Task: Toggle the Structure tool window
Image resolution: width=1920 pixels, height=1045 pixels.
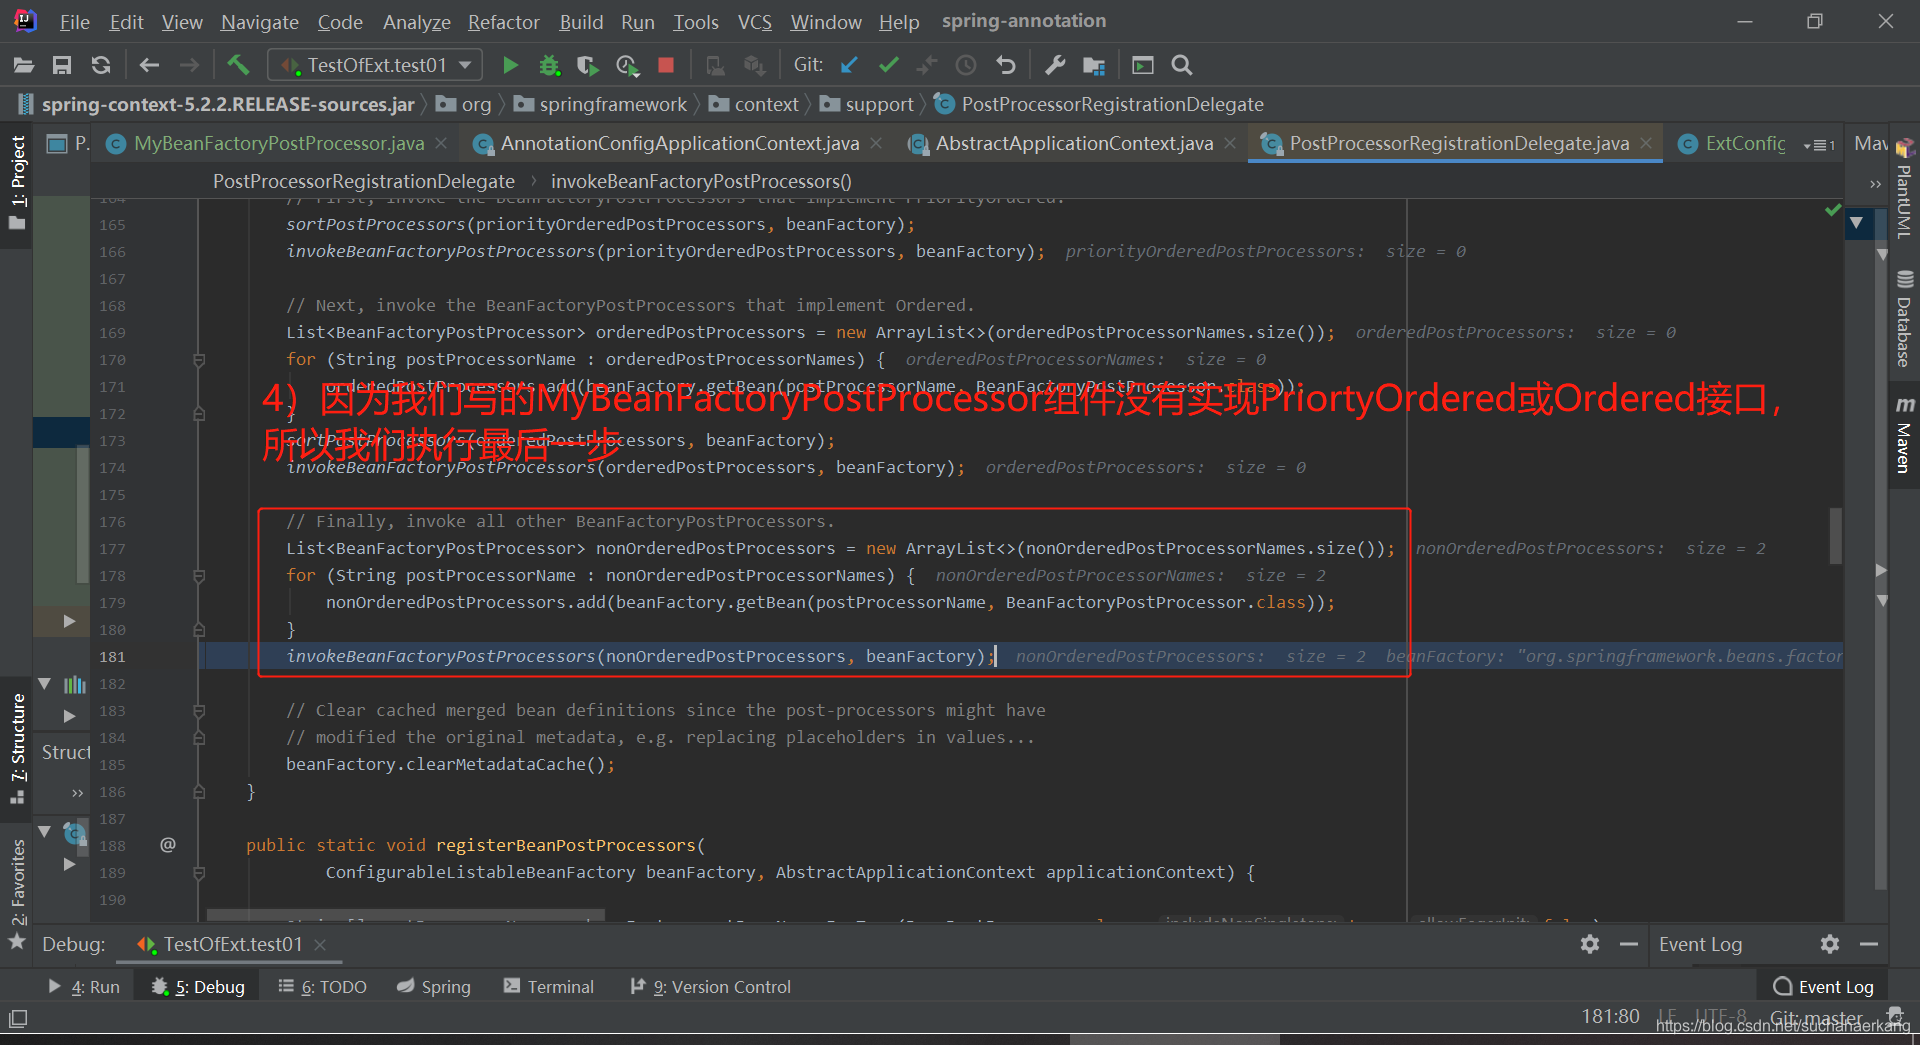Action: click(17, 748)
